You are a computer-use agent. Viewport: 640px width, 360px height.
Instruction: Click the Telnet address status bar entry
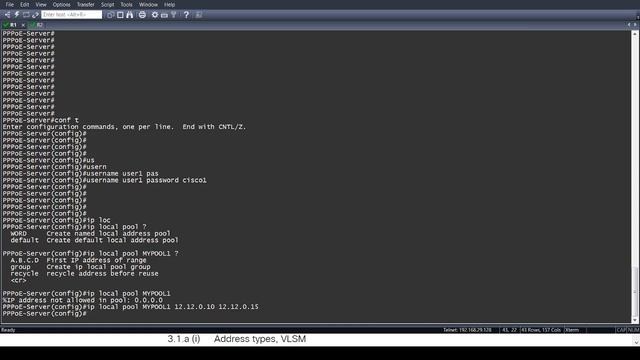point(467,330)
